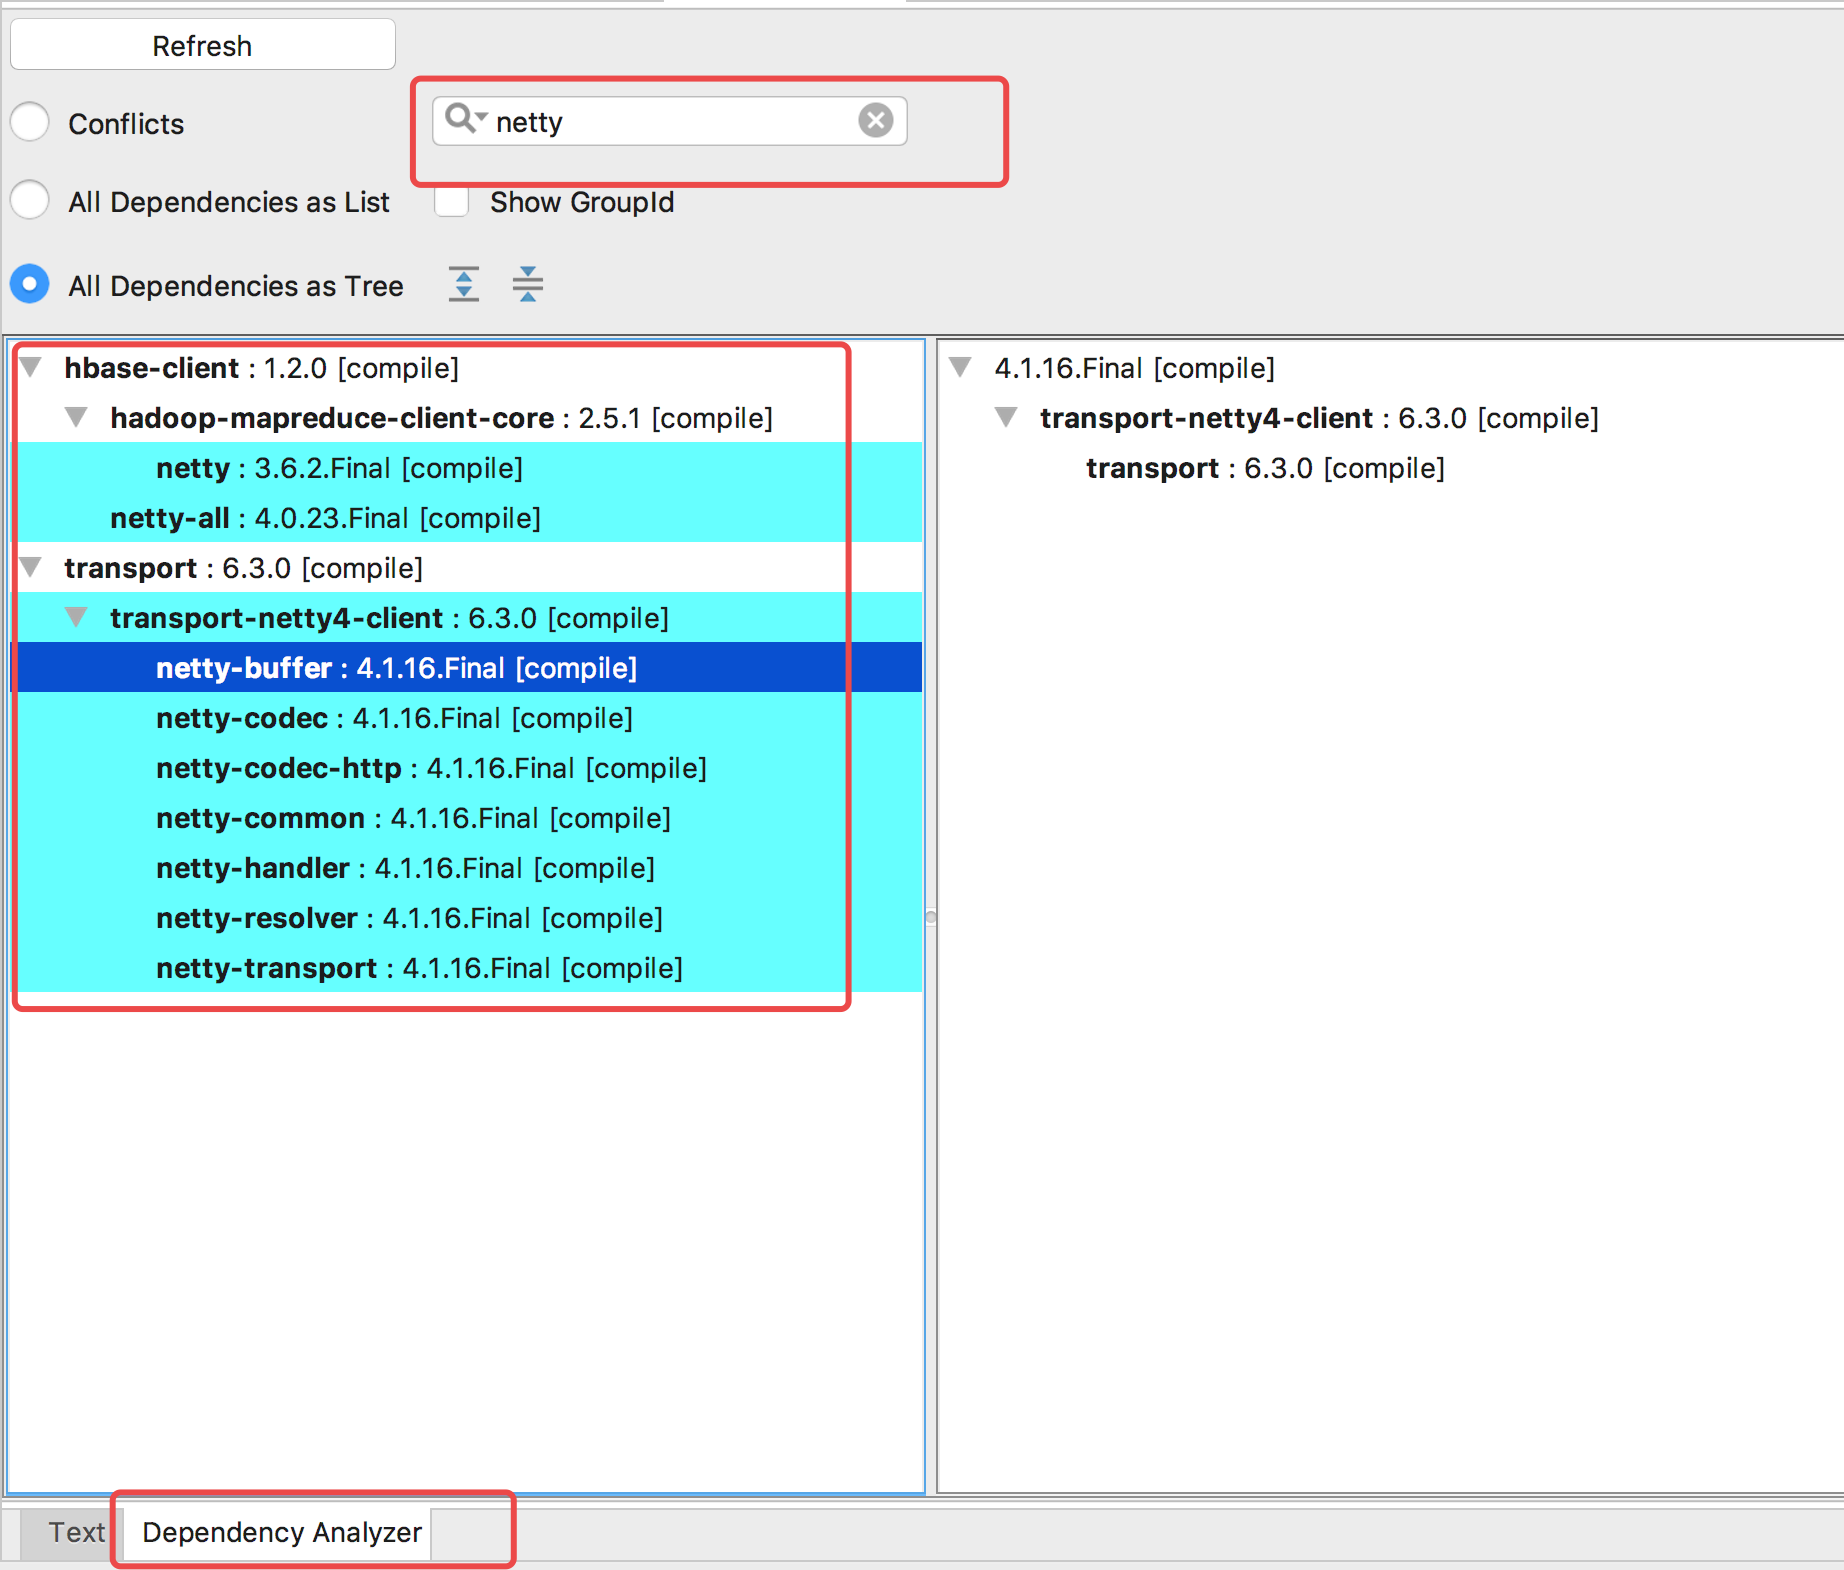This screenshot has width=1844, height=1570.
Task: Collapse transport-netty4-client node in right panel
Action: [x=1006, y=417]
